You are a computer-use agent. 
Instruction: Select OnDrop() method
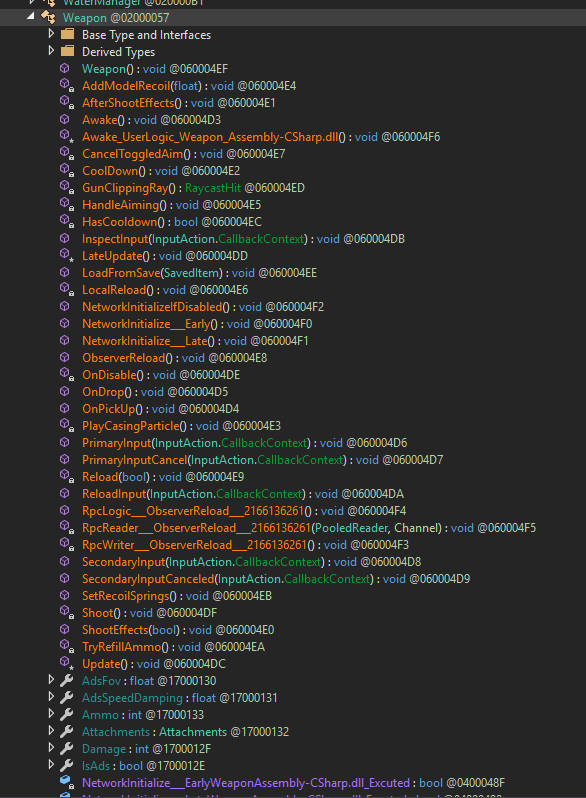[x=155, y=392]
